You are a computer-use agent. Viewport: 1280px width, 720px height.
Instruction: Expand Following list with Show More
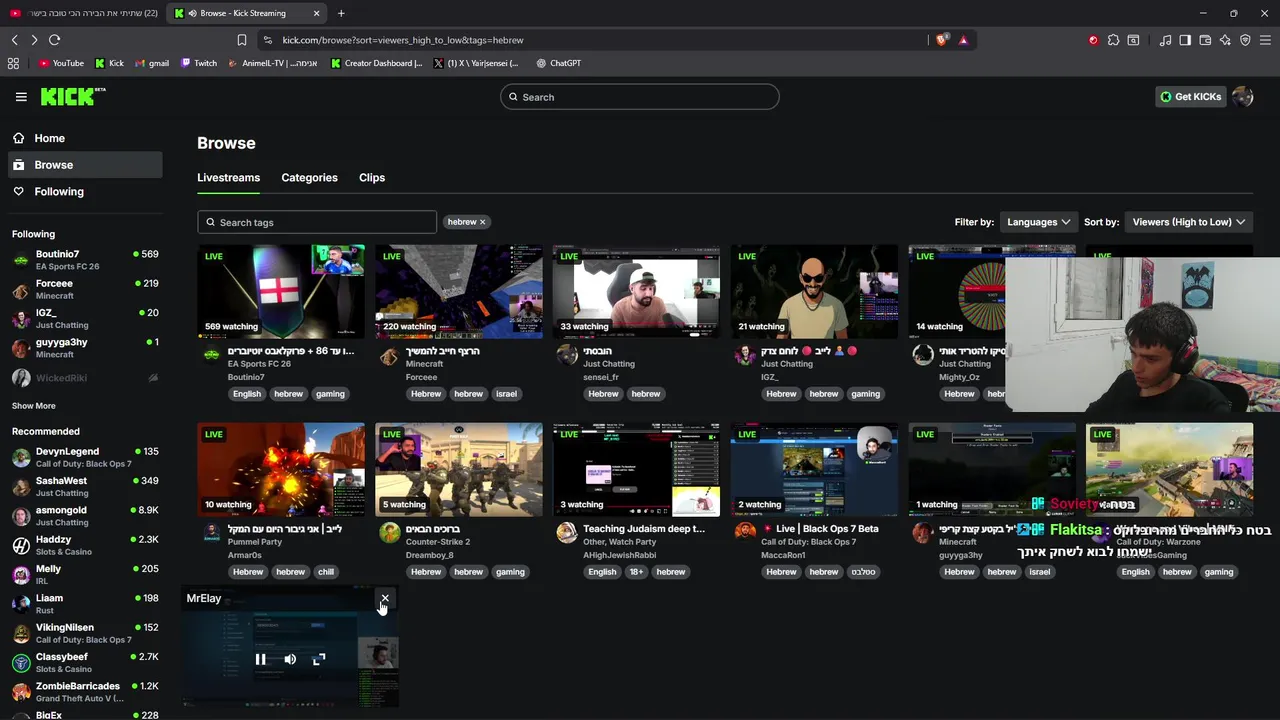click(x=34, y=406)
